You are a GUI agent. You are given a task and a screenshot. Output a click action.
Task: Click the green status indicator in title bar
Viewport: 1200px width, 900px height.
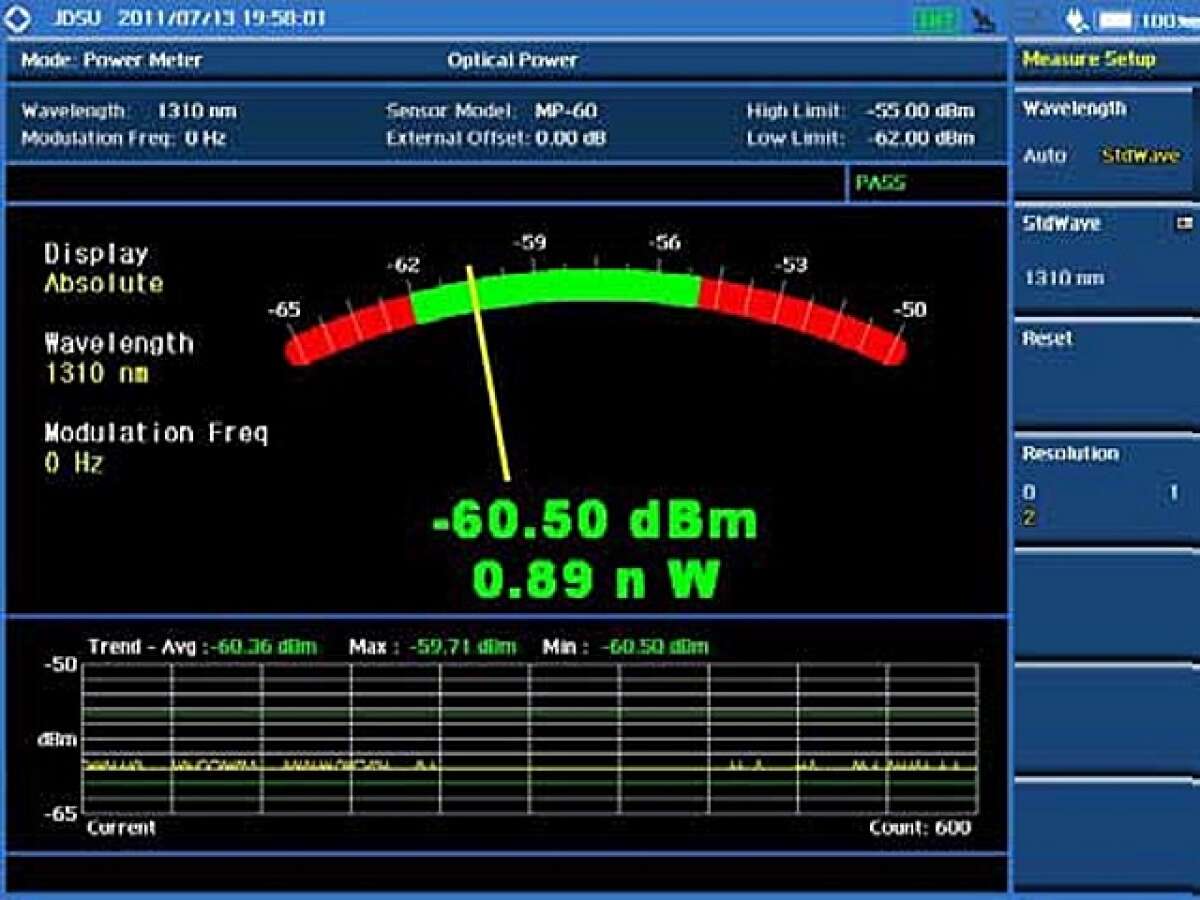coord(936,19)
